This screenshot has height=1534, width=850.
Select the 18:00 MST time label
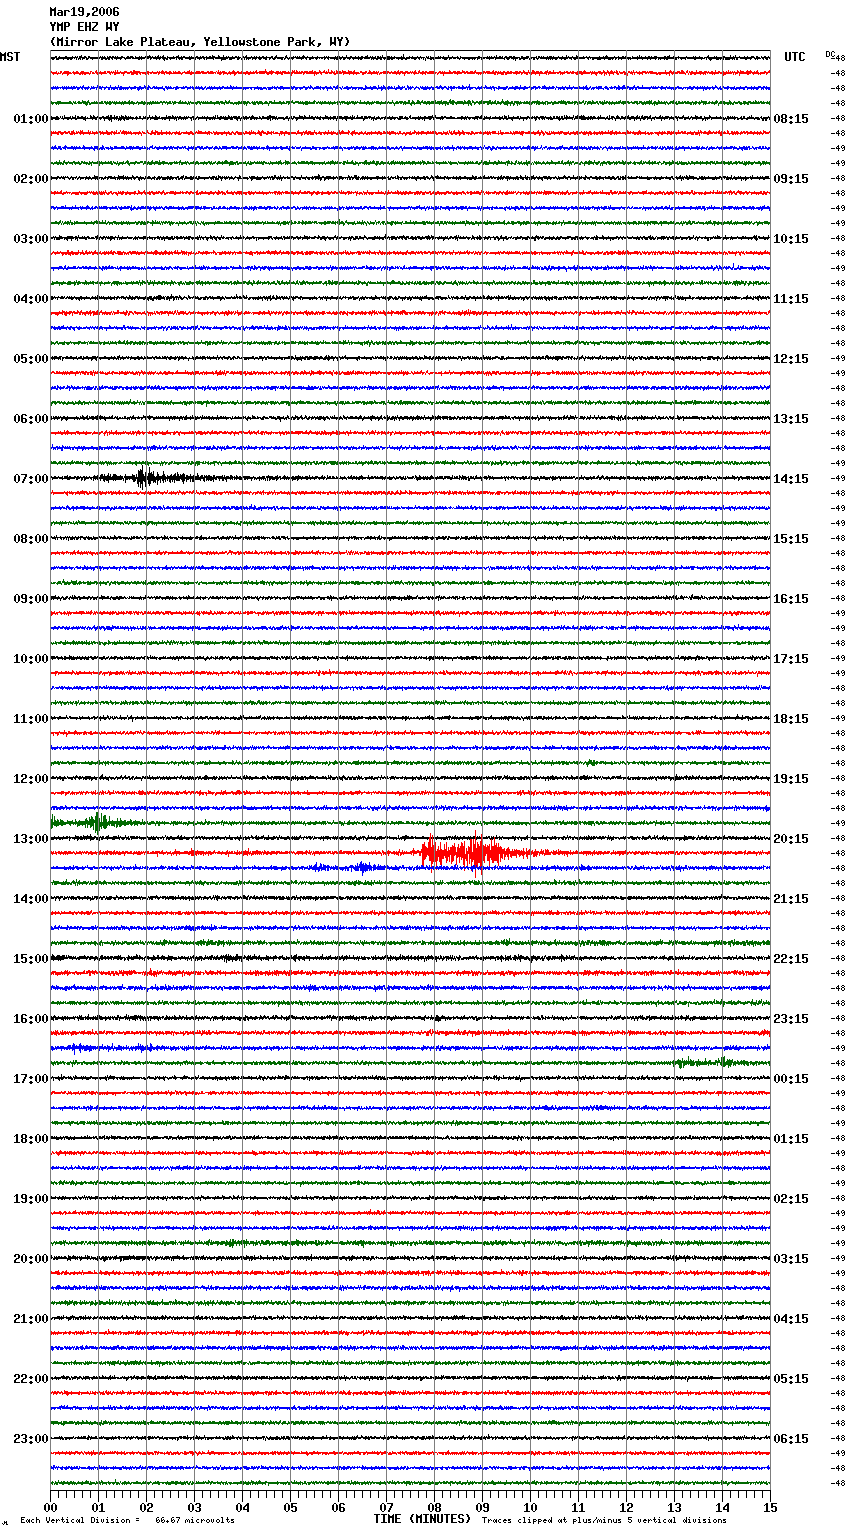[x=31, y=1139]
